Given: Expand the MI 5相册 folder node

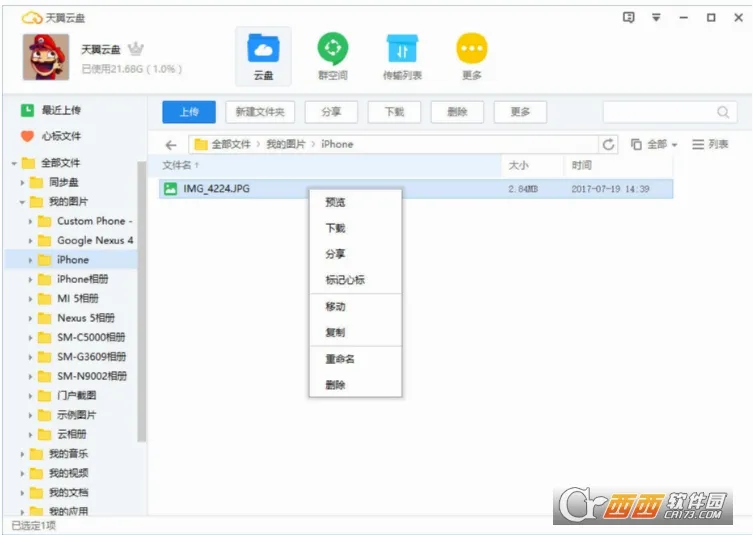Looking at the screenshot, I should 30,299.
